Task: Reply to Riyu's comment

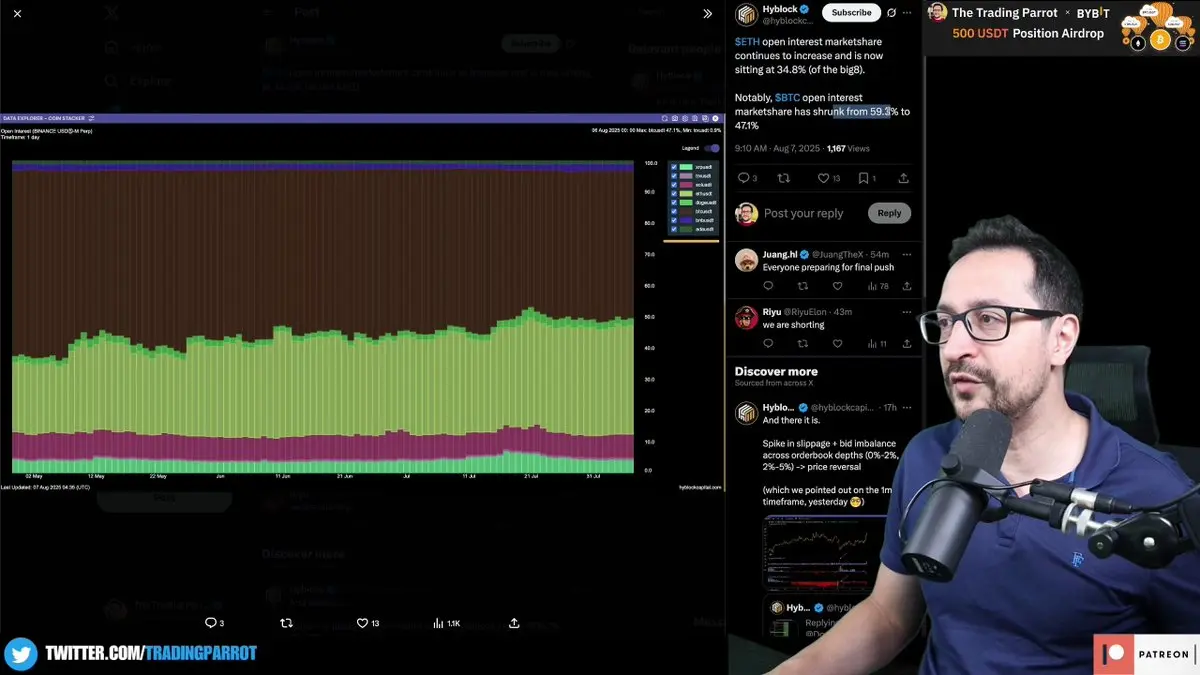Action: point(768,344)
